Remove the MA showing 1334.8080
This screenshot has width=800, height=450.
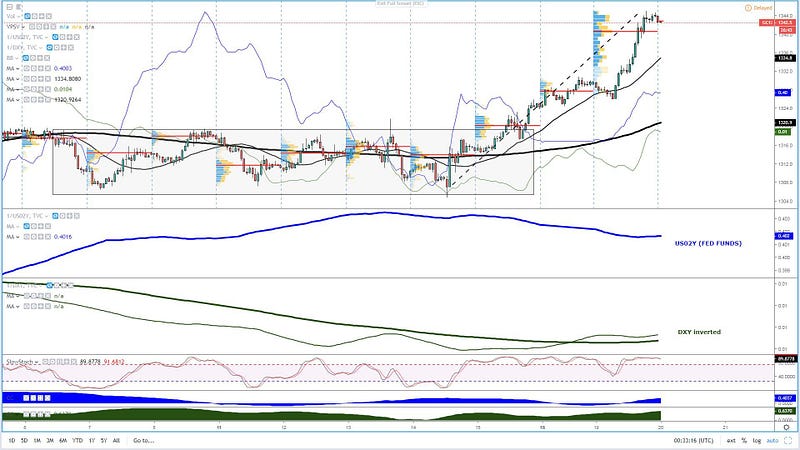pos(48,79)
